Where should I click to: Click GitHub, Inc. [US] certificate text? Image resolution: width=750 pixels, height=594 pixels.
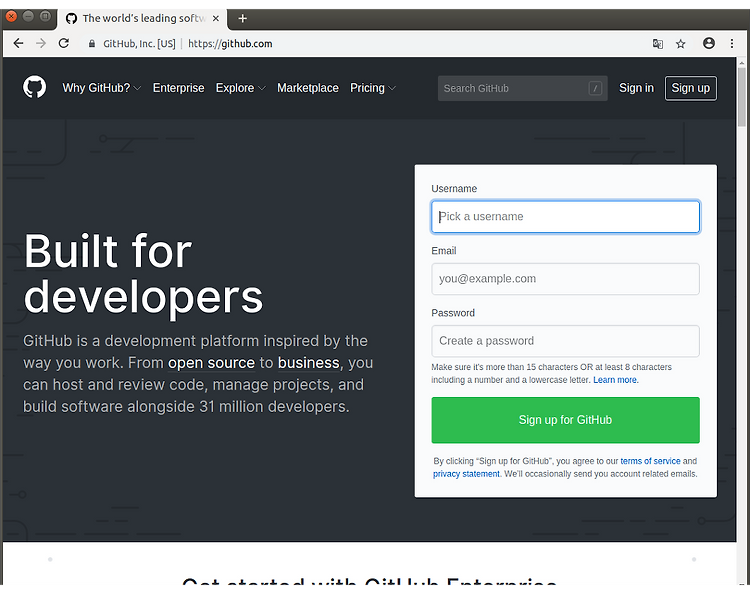tap(139, 44)
